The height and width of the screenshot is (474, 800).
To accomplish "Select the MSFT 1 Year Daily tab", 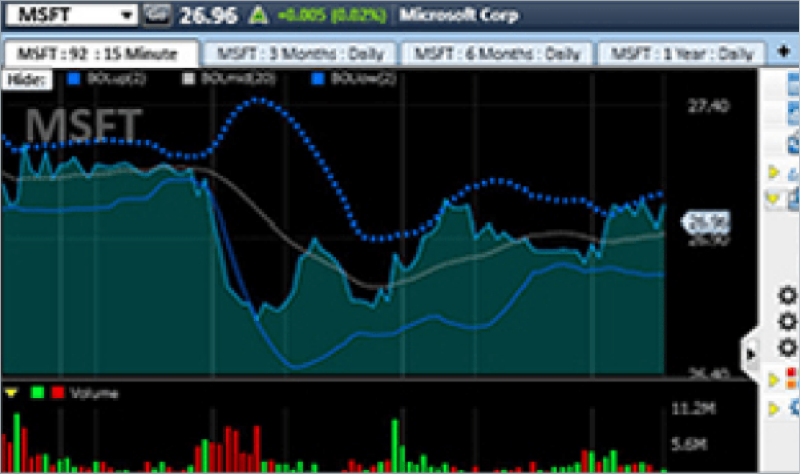I will (x=682, y=54).
